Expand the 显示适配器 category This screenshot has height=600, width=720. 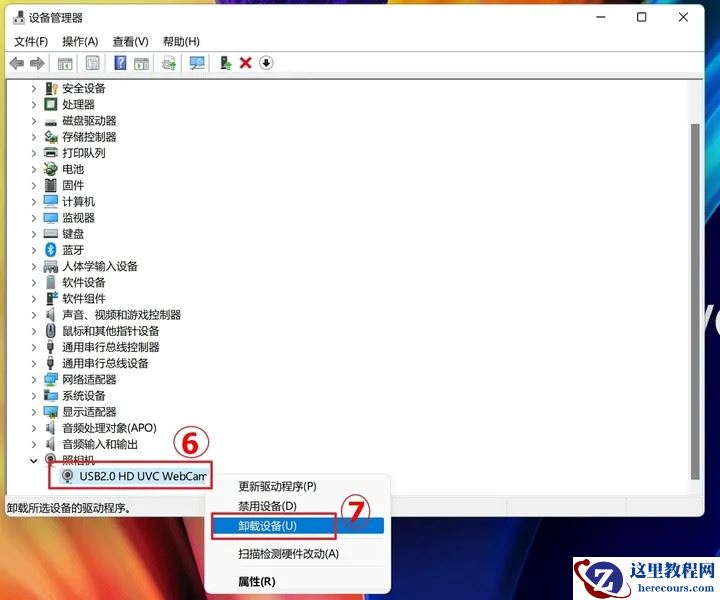34,412
